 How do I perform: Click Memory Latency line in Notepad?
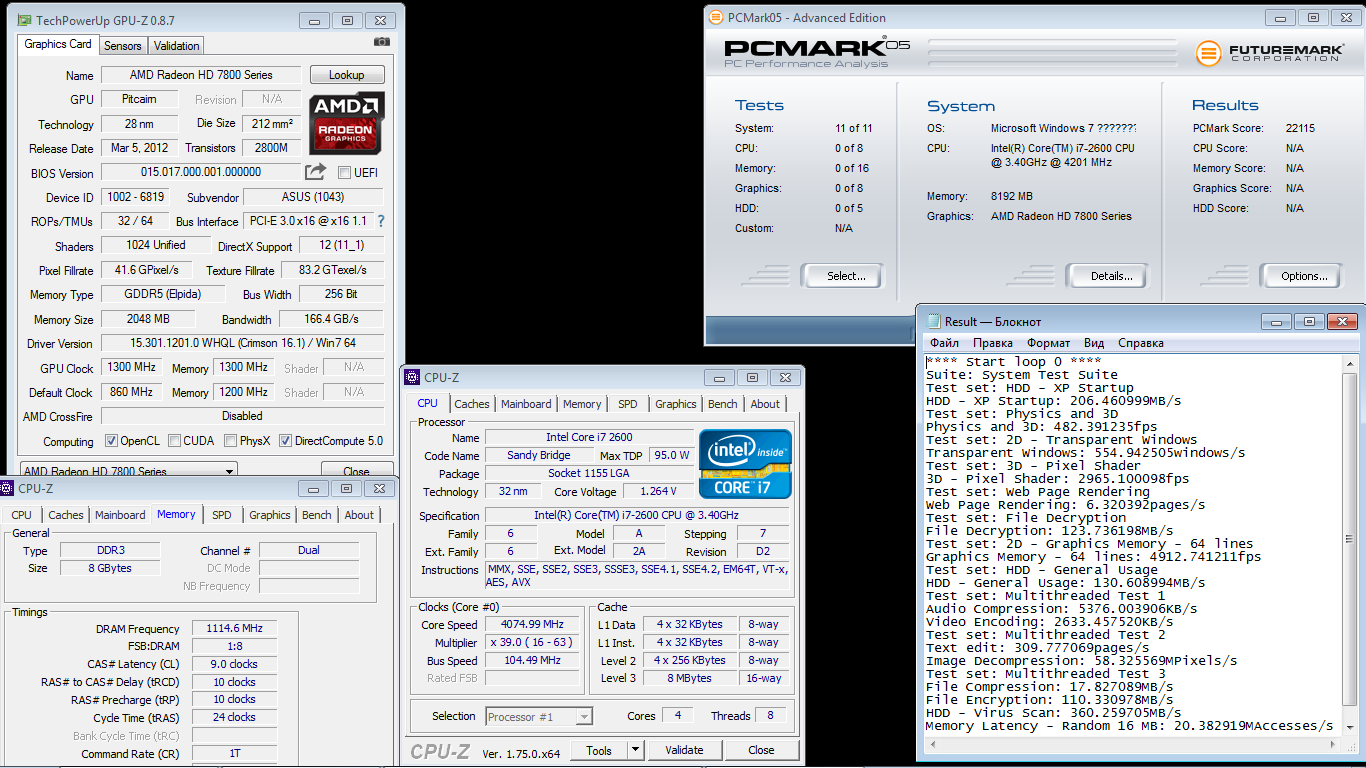point(1129,726)
